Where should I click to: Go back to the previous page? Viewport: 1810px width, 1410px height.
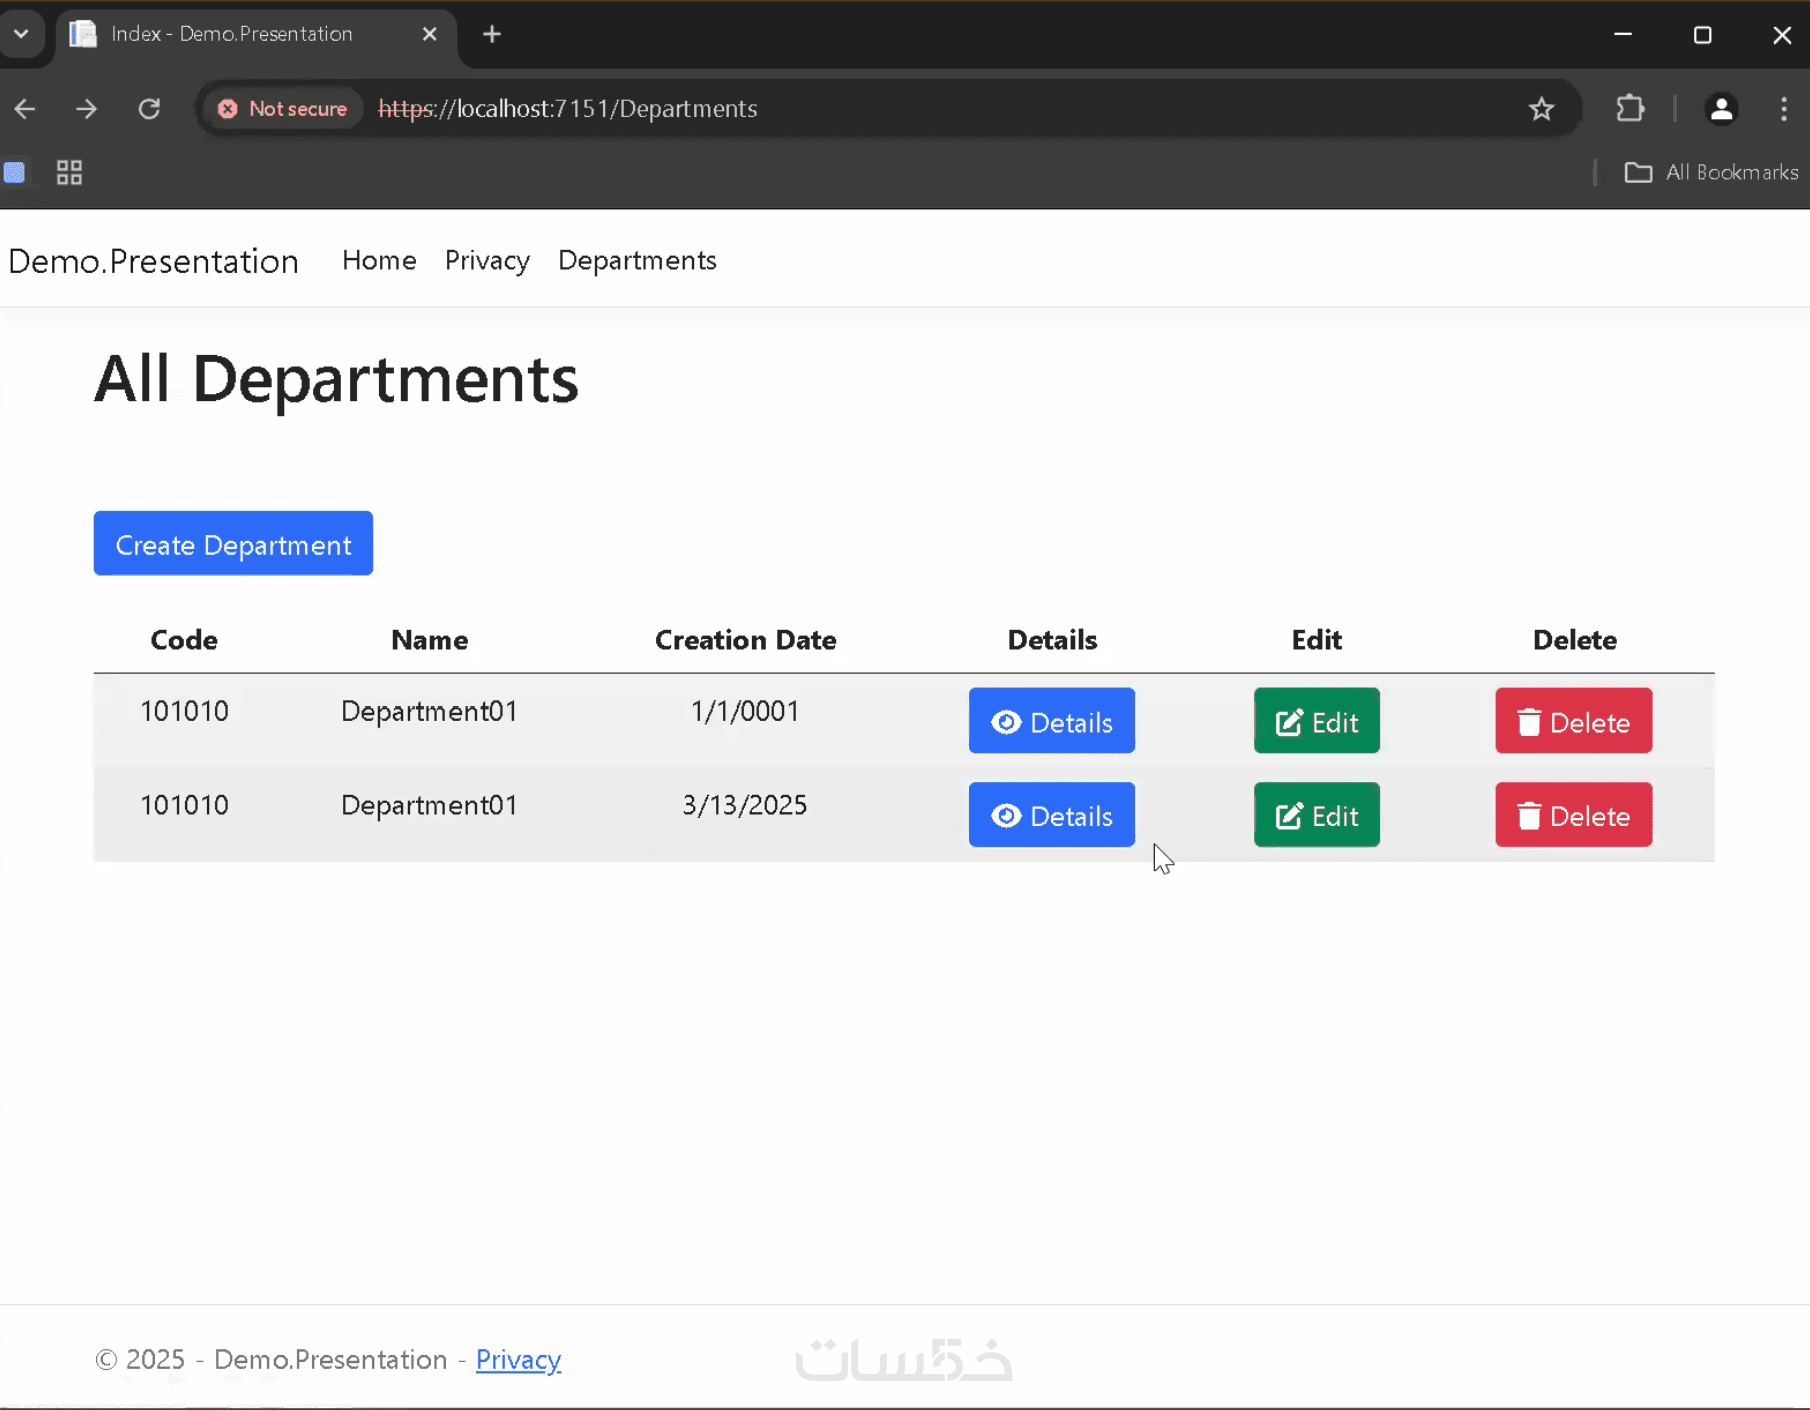(x=26, y=109)
